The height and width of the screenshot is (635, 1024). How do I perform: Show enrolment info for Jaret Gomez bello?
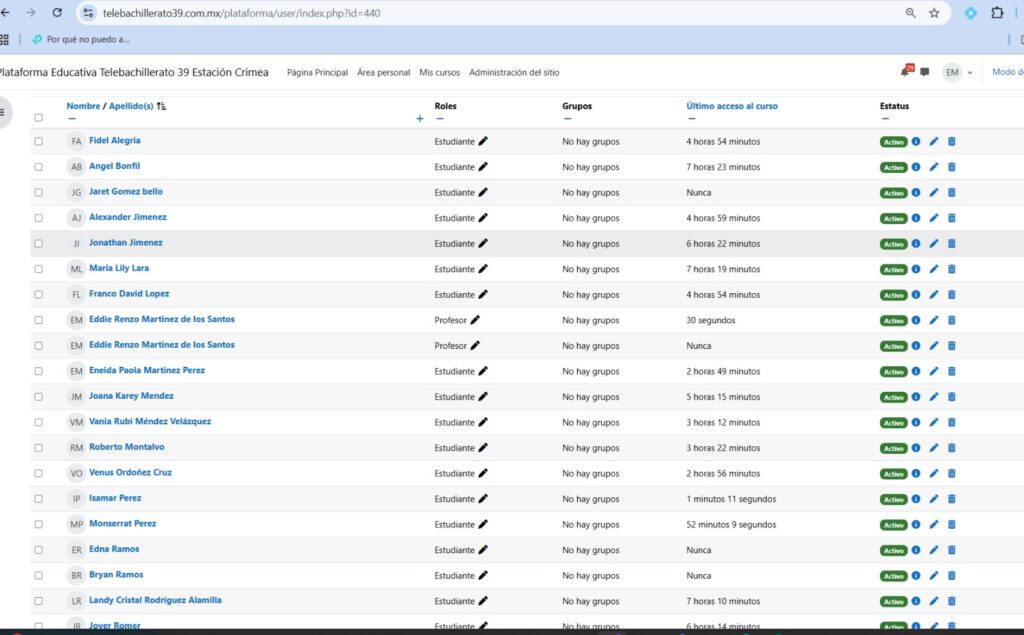(x=915, y=193)
